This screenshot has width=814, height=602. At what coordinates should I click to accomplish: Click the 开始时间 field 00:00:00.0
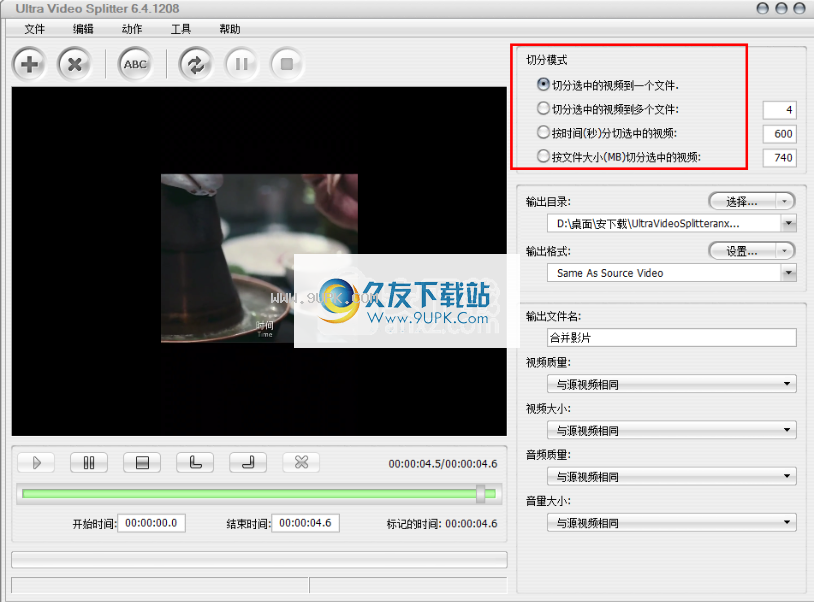pos(152,523)
